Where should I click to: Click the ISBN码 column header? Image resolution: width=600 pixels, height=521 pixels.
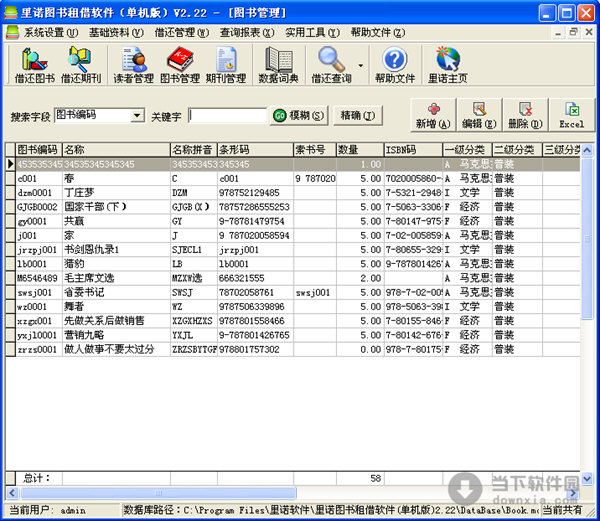[x=413, y=150]
